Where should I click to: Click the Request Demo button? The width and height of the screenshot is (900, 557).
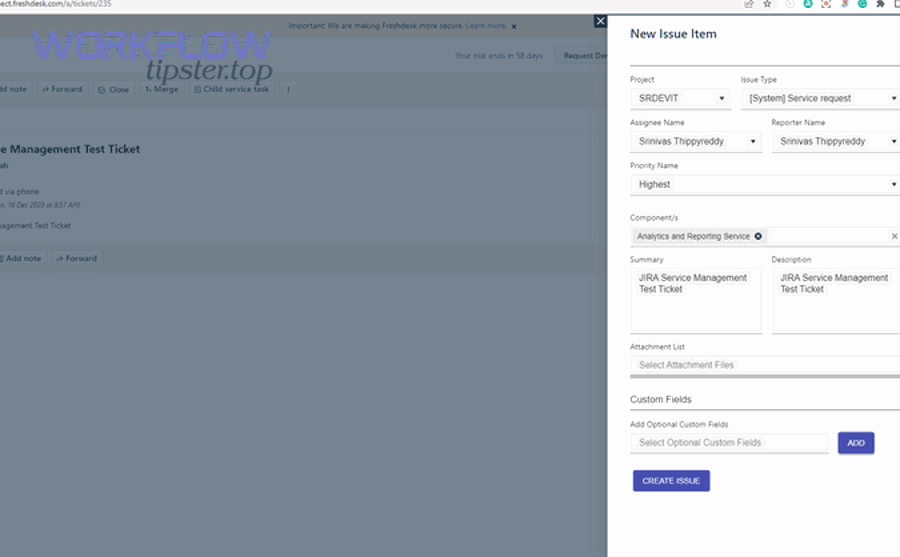click(581, 56)
